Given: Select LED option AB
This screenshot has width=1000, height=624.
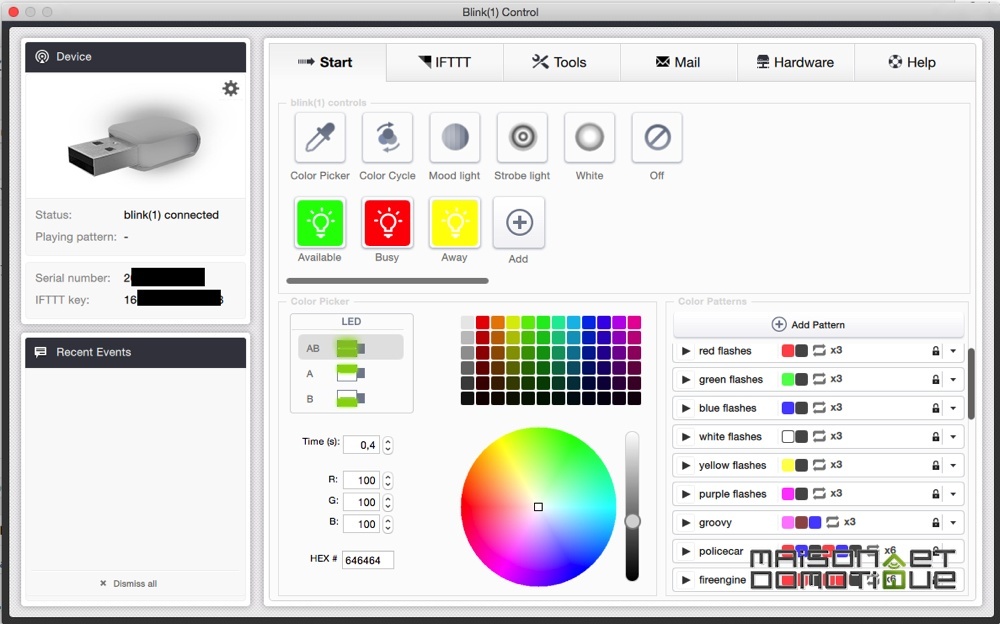Looking at the screenshot, I should click(351, 348).
